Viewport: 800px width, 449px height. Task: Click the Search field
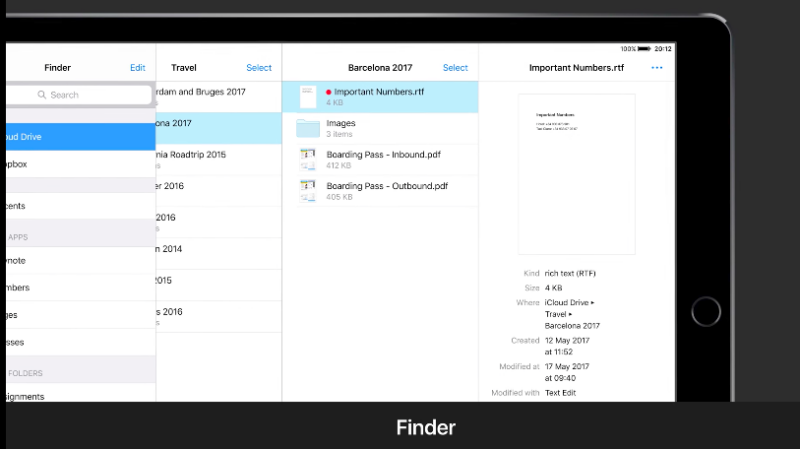(x=79, y=95)
